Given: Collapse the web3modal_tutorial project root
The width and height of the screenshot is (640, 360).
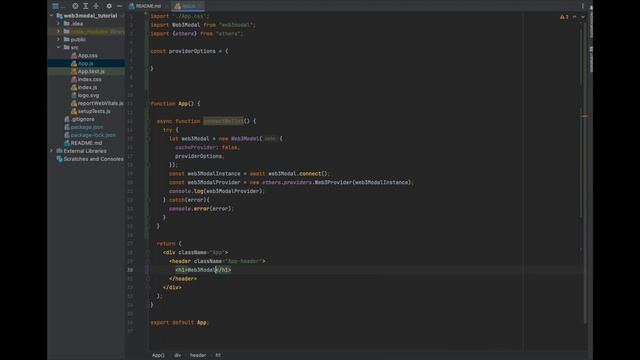Looking at the screenshot, I should (x=51, y=16).
